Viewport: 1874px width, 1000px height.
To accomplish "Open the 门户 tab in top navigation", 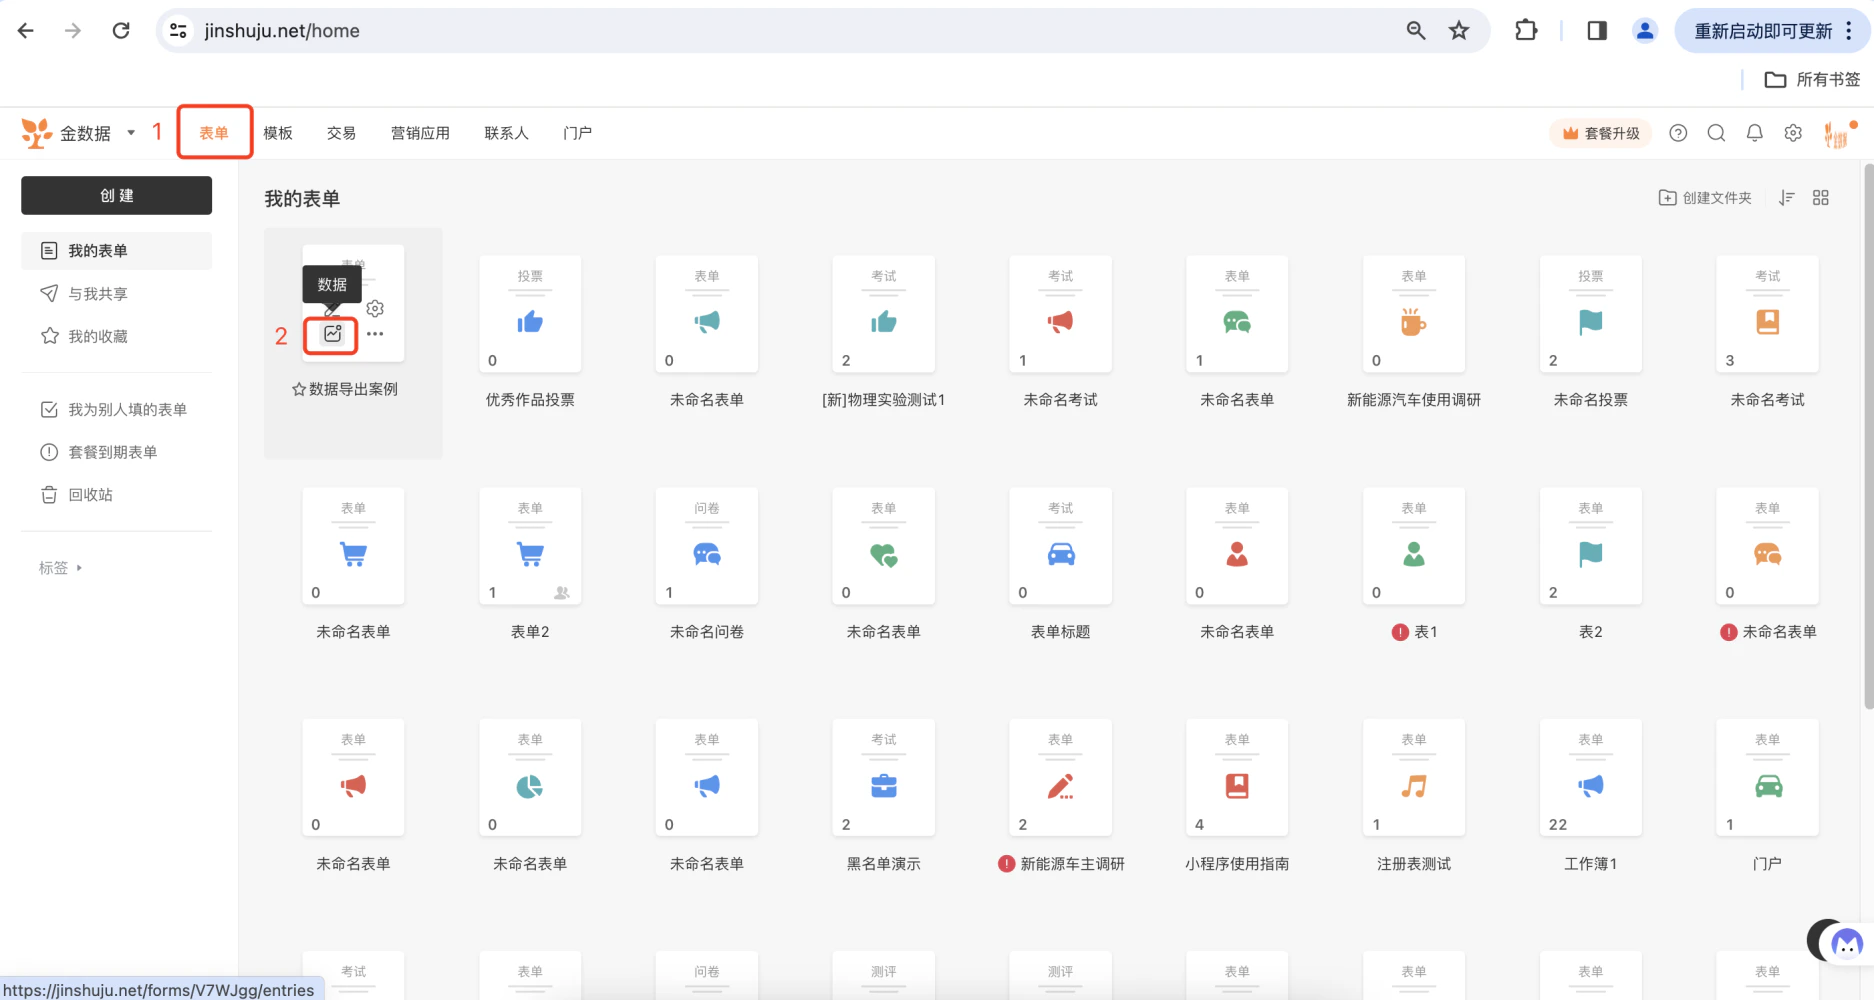I will [577, 133].
